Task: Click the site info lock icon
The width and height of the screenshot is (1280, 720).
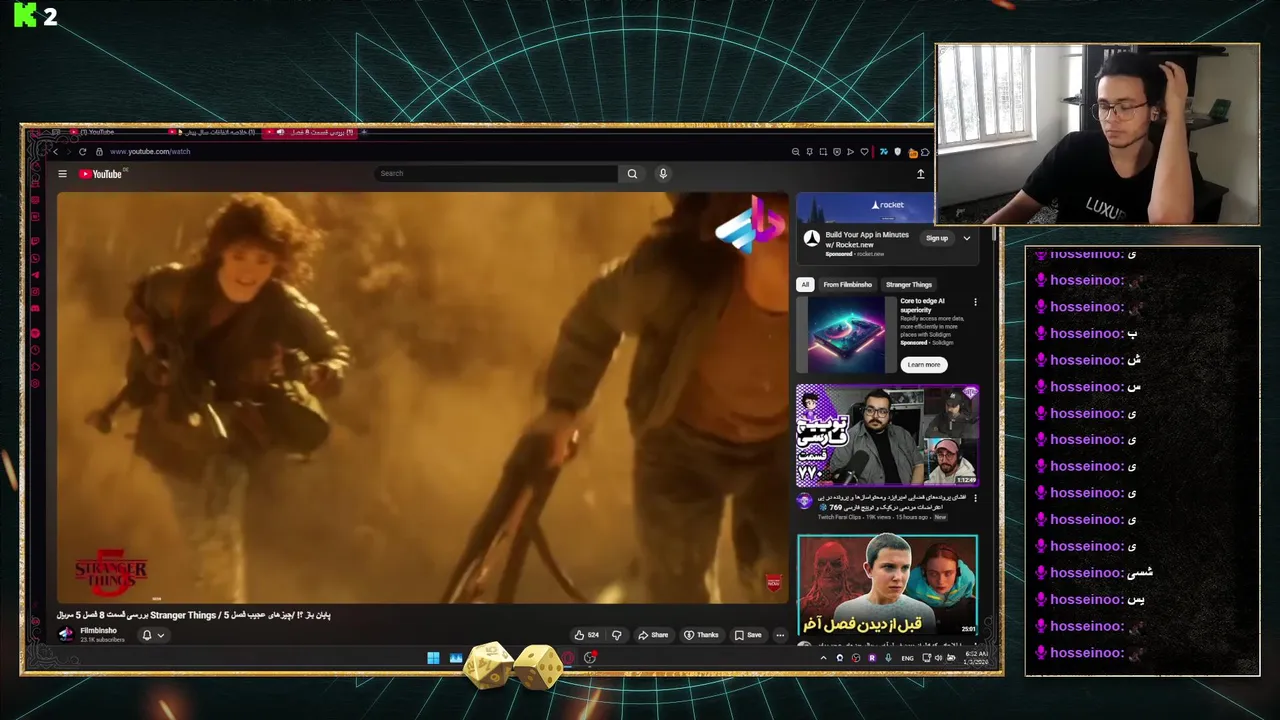Action: click(99, 152)
